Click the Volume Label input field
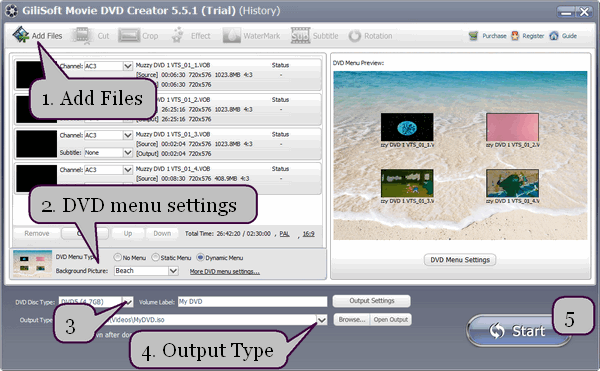The image size is (600, 371). 252,301
